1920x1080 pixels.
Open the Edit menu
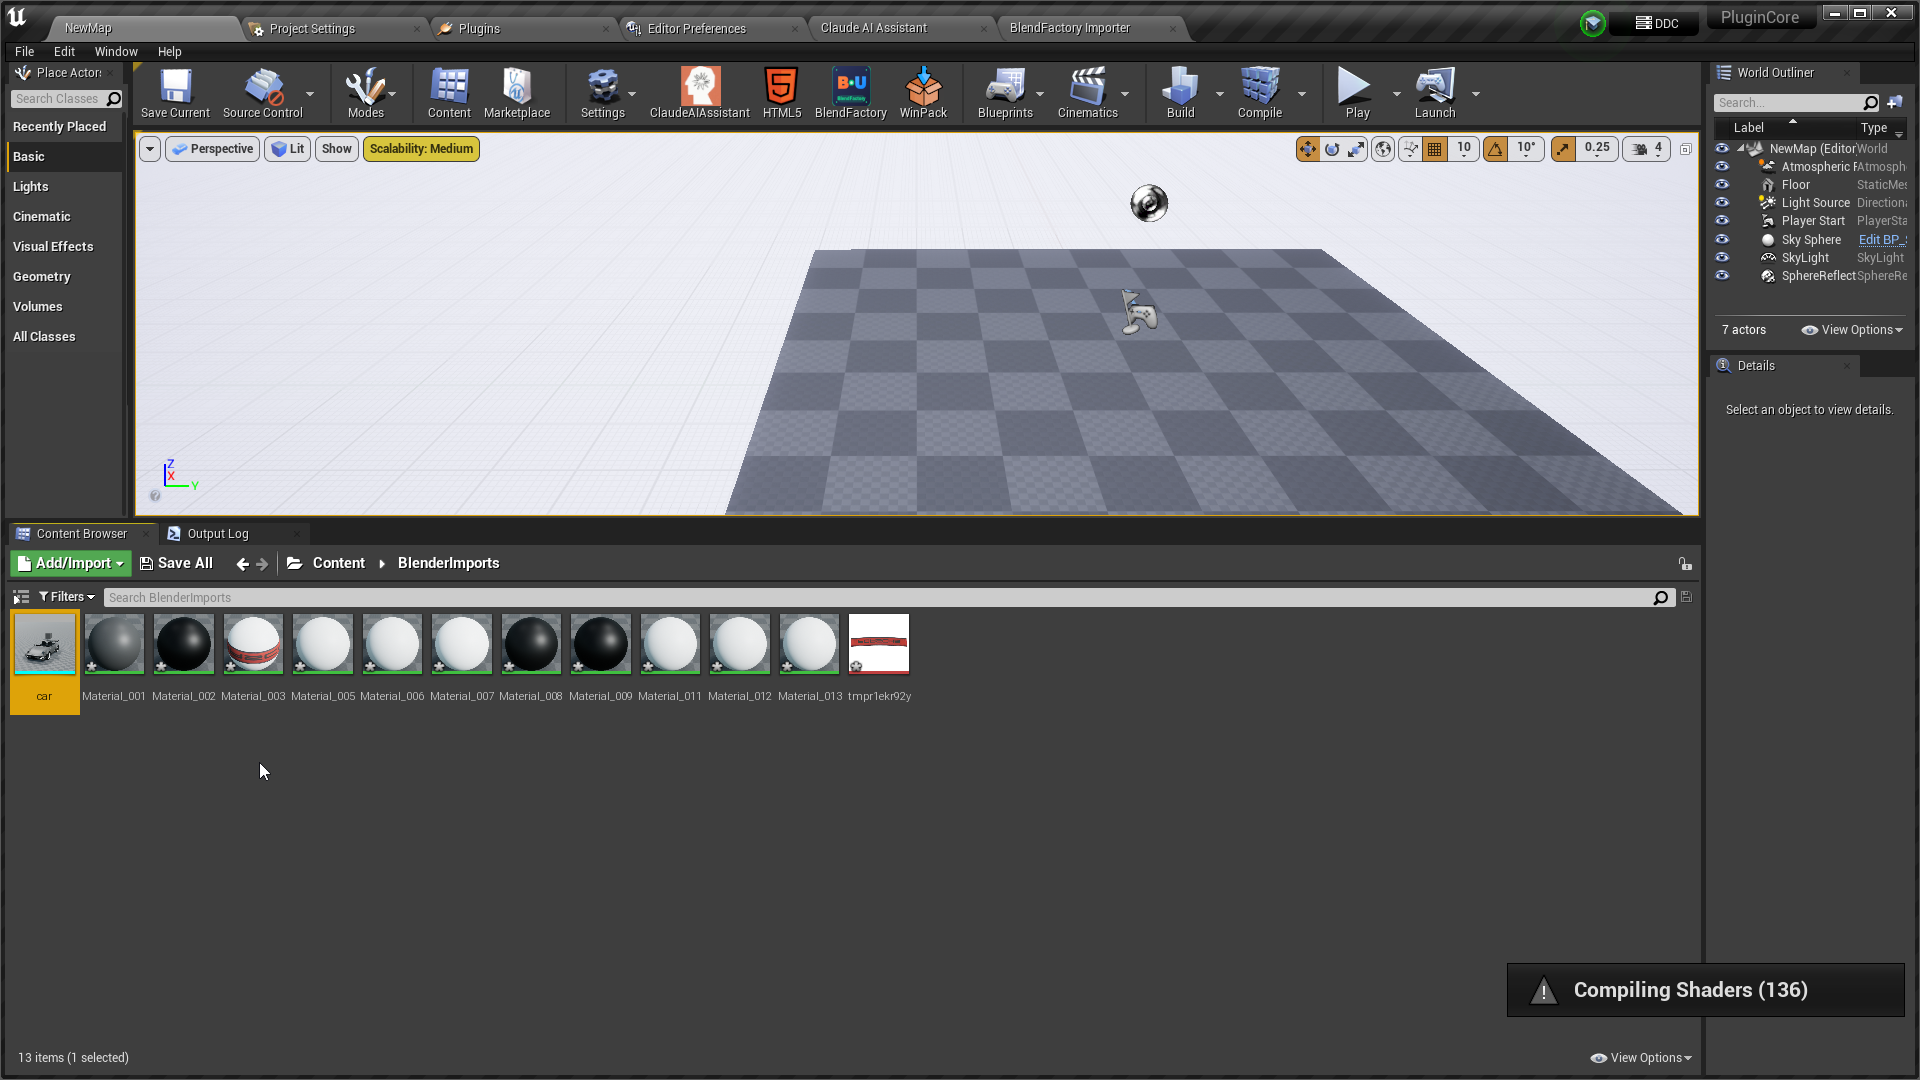(x=64, y=52)
